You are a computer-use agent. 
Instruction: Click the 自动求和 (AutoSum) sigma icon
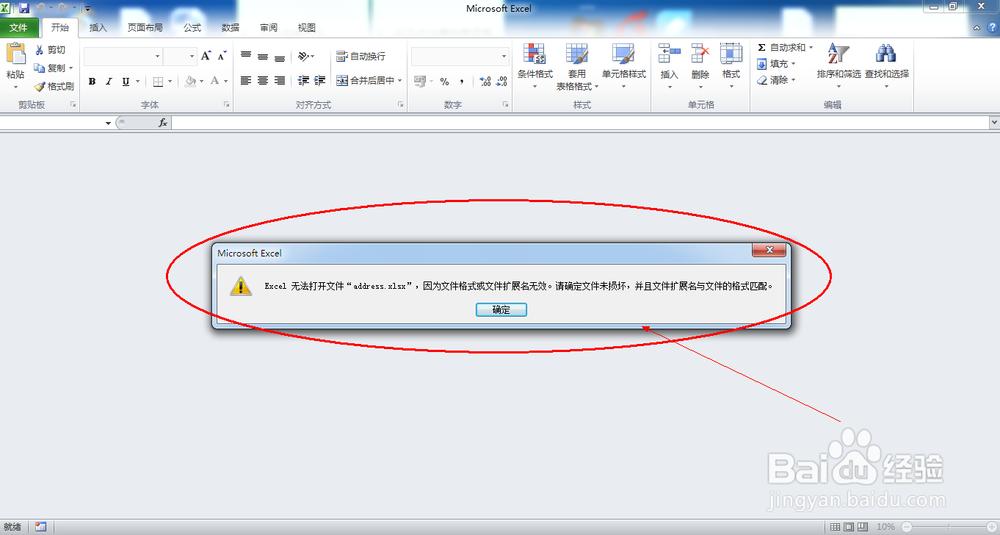click(762, 47)
